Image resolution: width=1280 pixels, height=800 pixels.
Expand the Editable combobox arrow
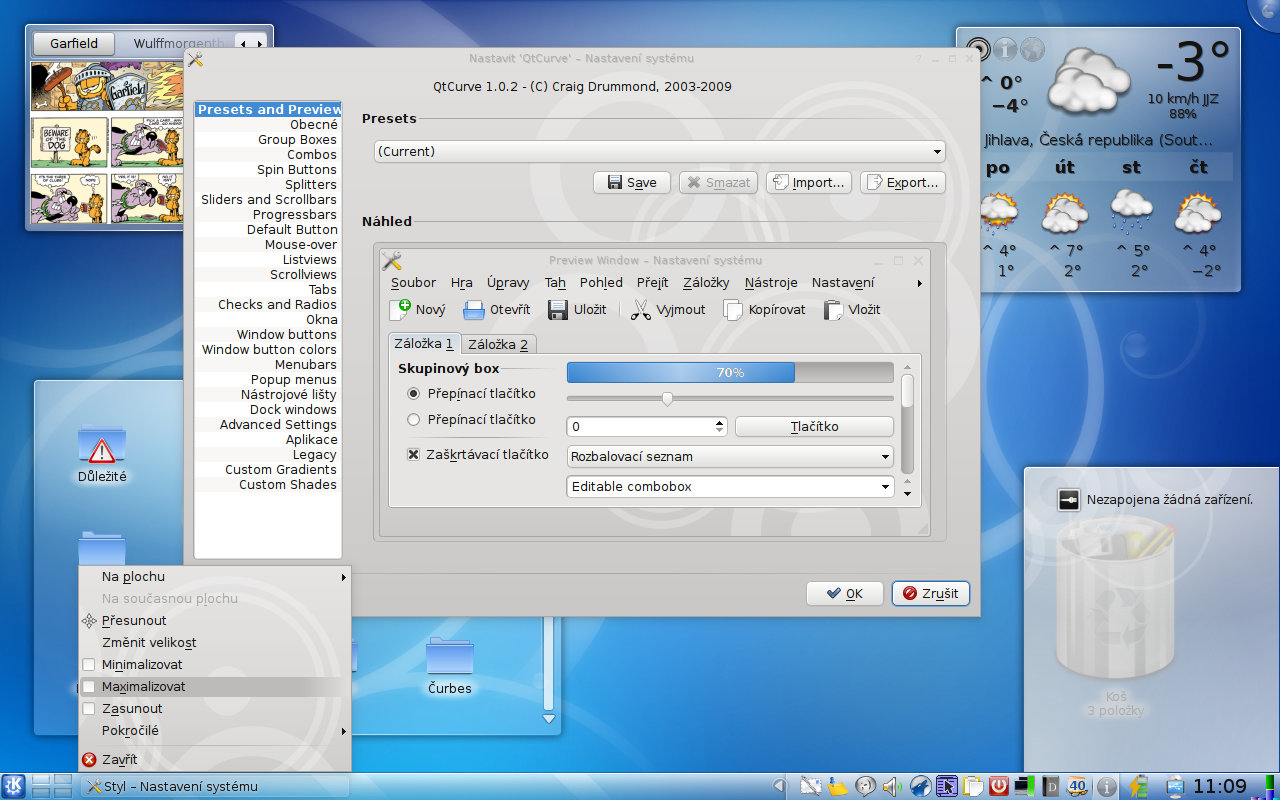886,487
